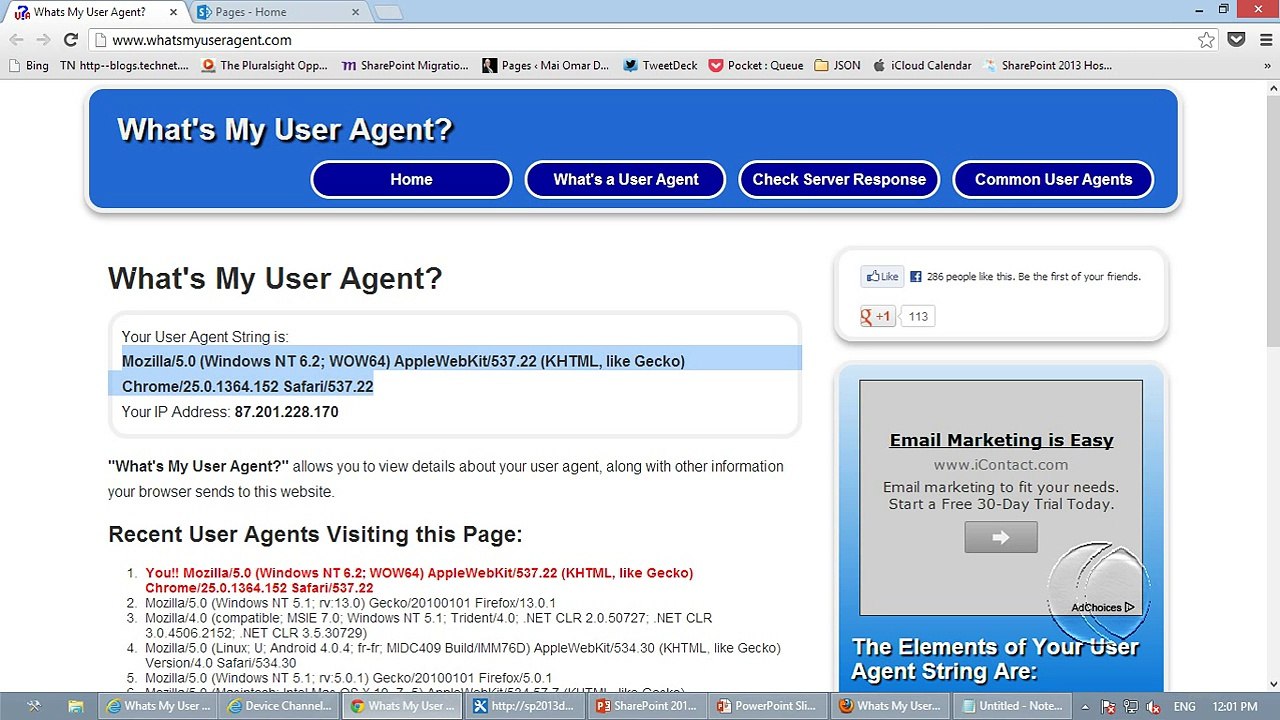Click the highlighted user agent string text
The width and height of the screenshot is (1280, 720).
point(403,374)
